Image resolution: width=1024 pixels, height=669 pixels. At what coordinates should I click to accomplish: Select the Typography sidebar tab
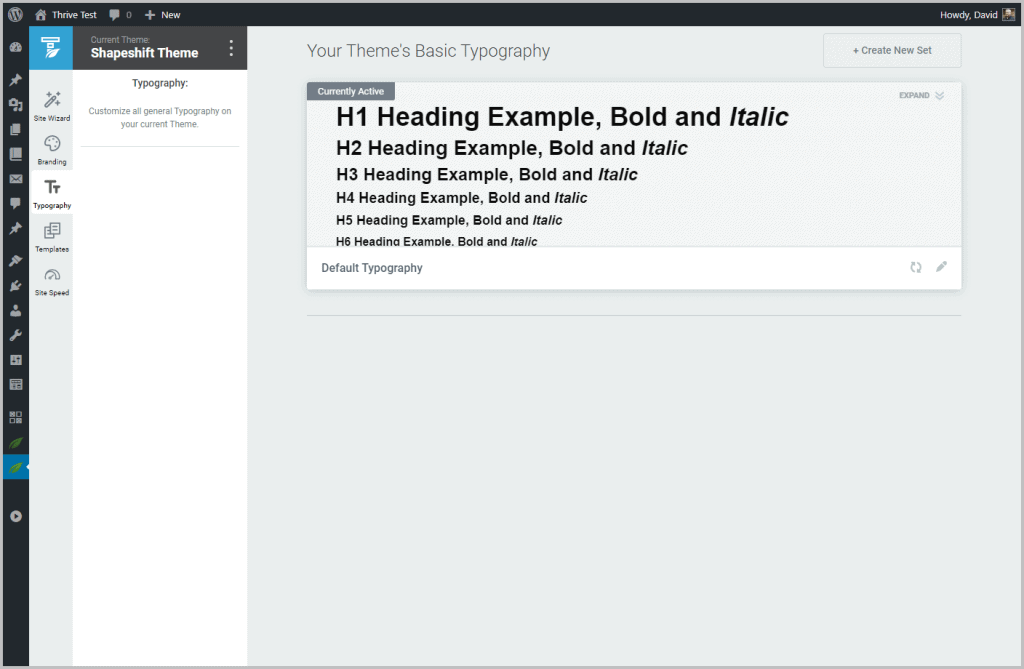coord(52,193)
